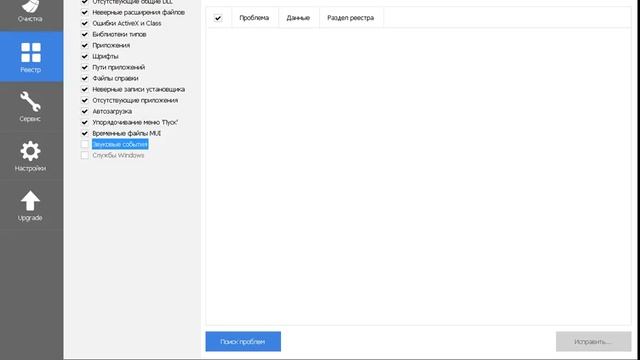Toggle 'Файлы справки' checkbox
Viewport: 640px width, 360px height.
click(84, 78)
